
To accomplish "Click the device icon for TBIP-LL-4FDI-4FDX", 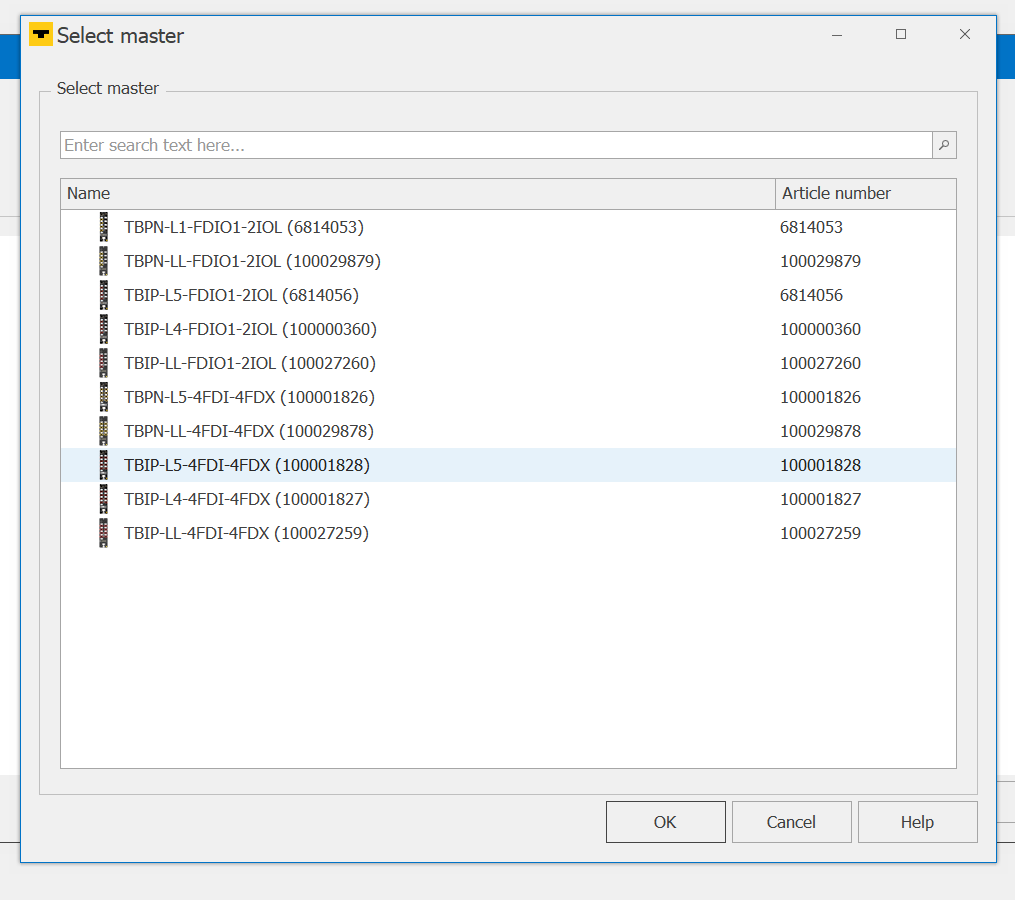I will (x=104, y=533).
